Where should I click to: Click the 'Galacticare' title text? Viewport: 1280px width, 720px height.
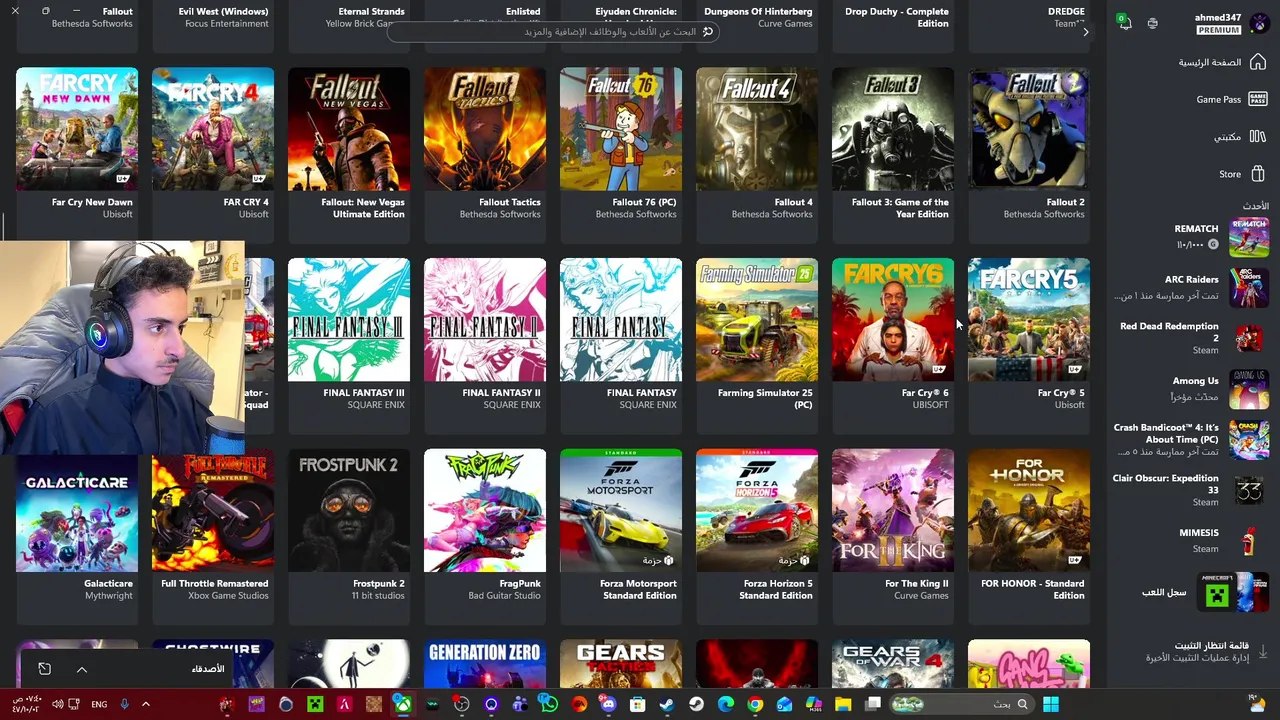pos(108,584)
